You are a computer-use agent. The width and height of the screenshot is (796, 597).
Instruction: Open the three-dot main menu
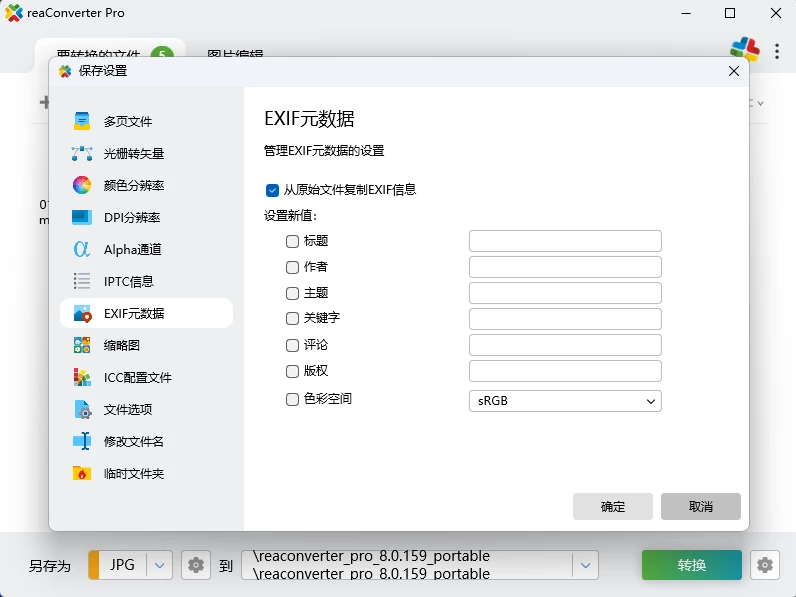(777, 51)
